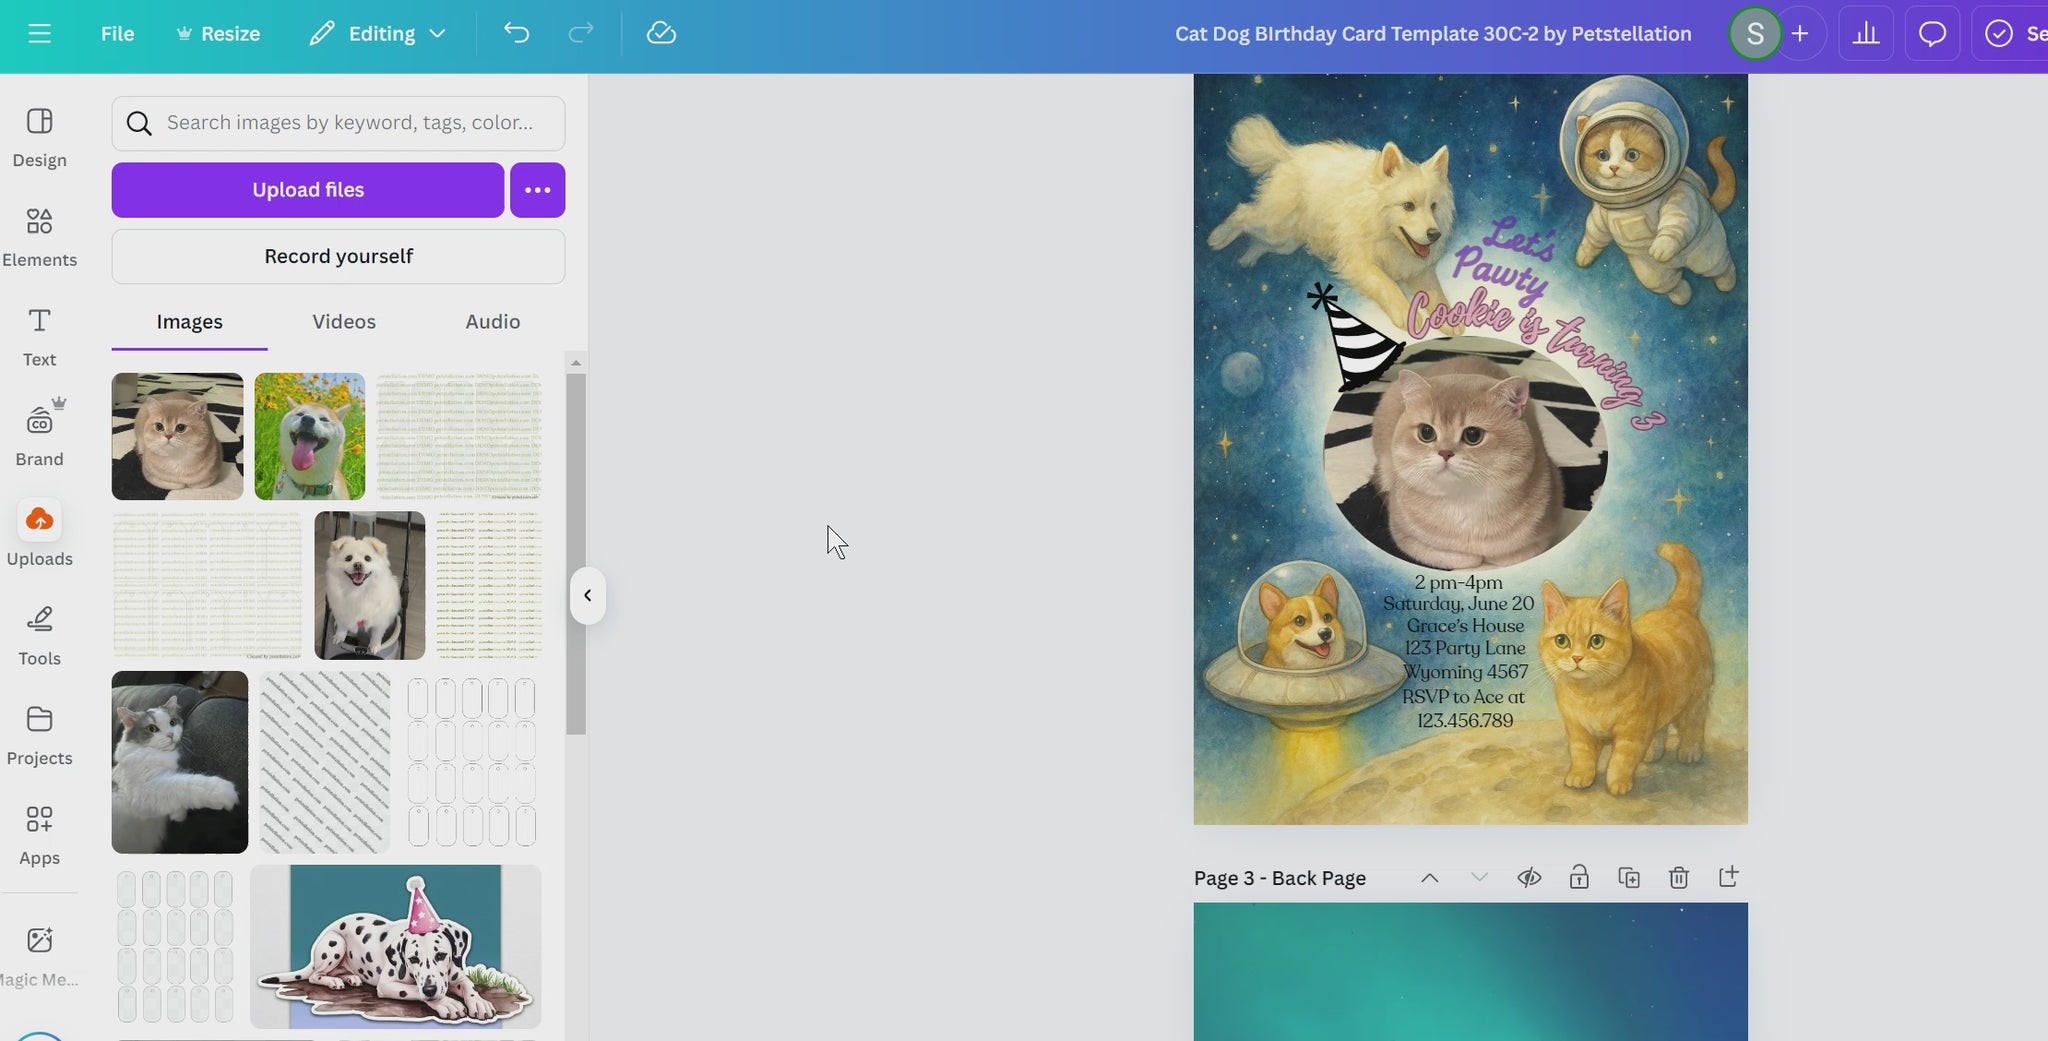The width and height of the screenshot is (2048, 1041).
Task: Open the analytics bar chart icon
Action: [x=1866, y=33]
